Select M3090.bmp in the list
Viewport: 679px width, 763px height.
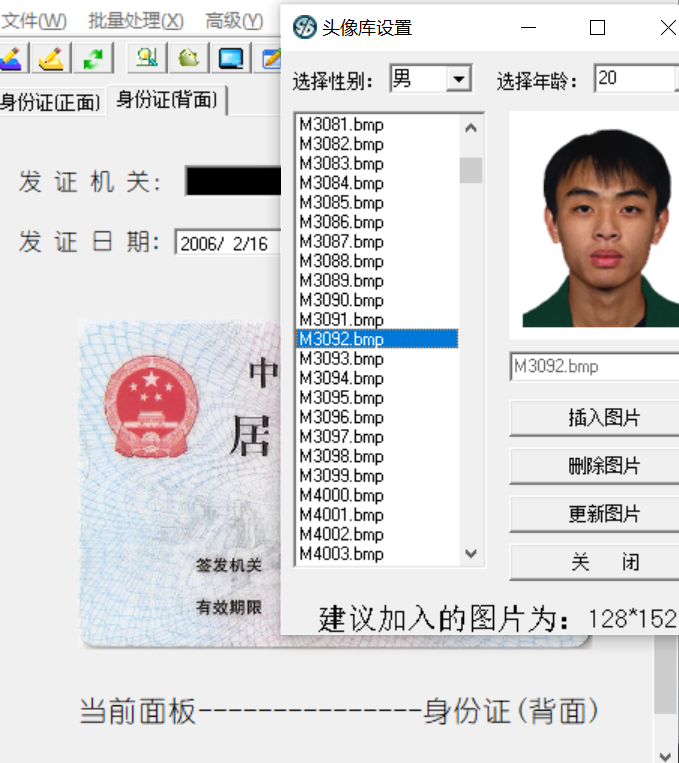(x=377, y=300)
